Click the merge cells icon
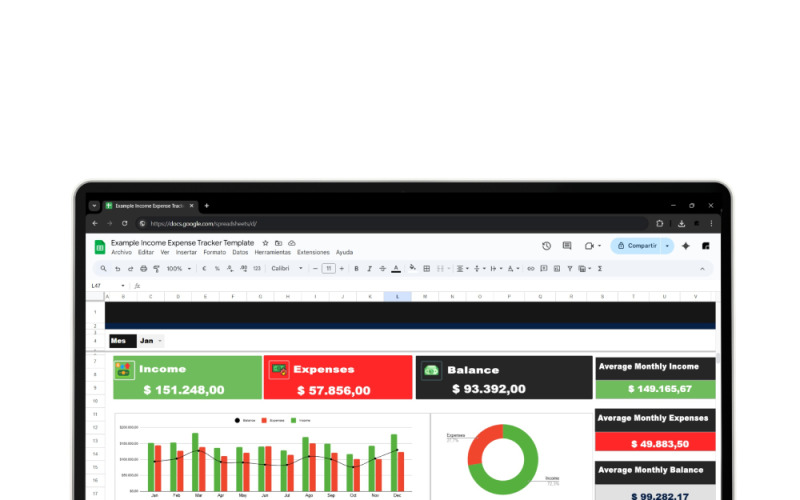This screenshot has width=800, height=500. (x=440, y=268)
